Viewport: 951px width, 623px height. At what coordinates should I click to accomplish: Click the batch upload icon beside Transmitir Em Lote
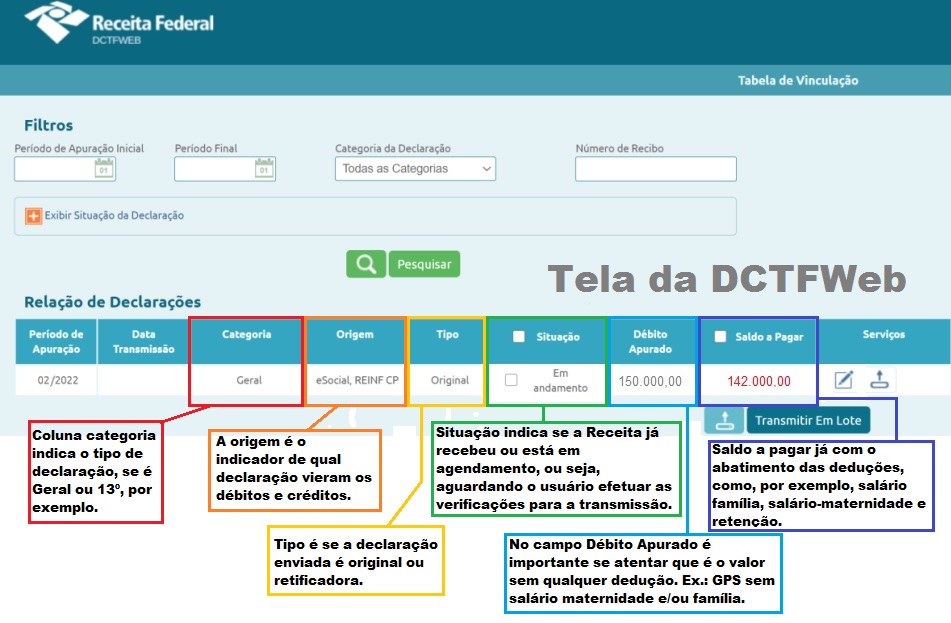point(724,420)
